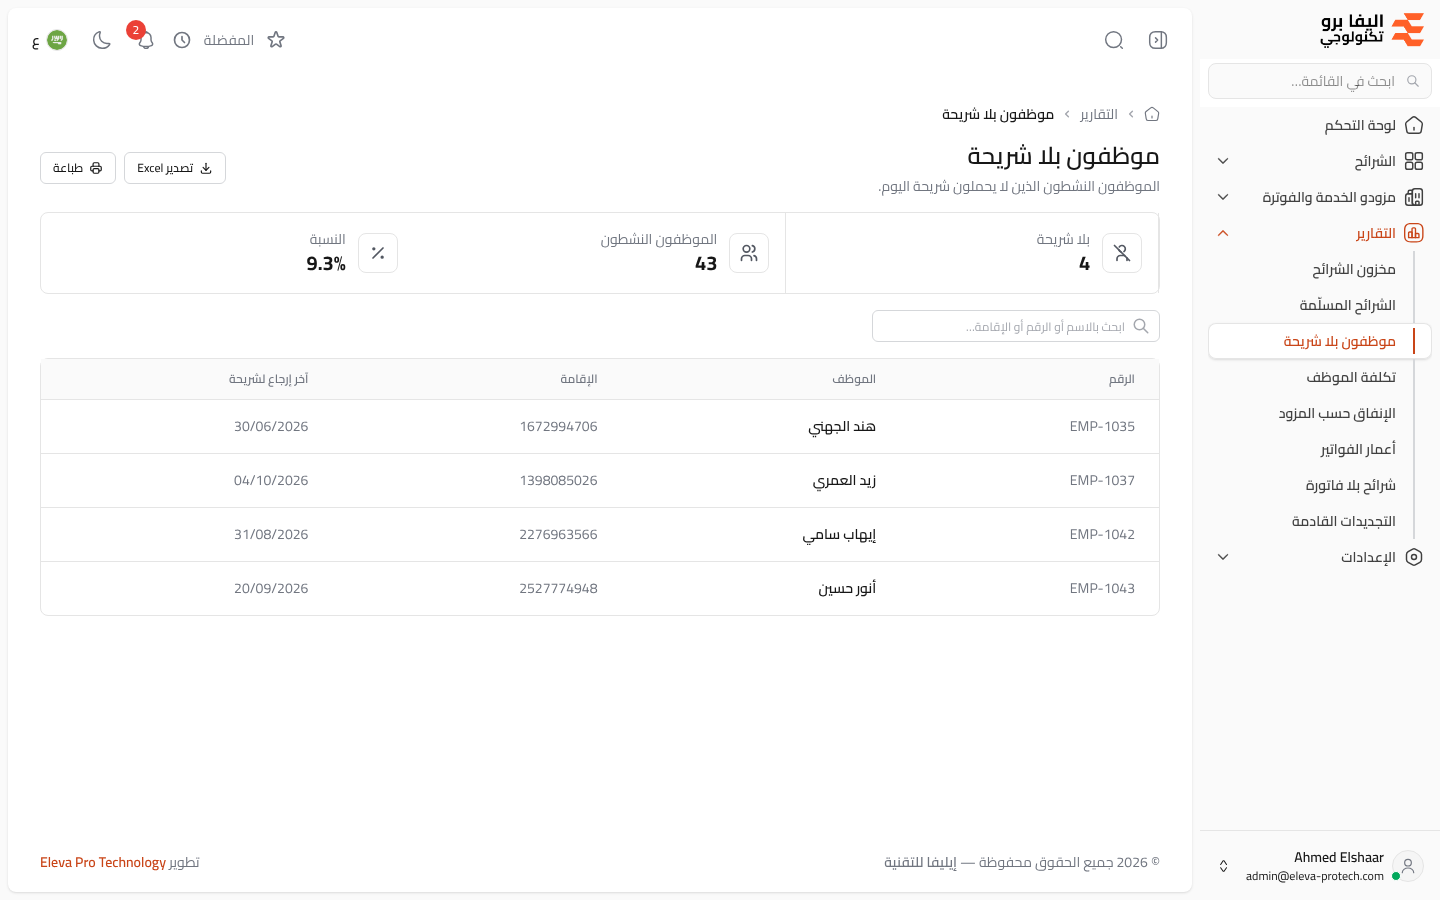Open الإنفاق حسب المزود report
The image size is (1440, 900).
(x=1337, y=413)
